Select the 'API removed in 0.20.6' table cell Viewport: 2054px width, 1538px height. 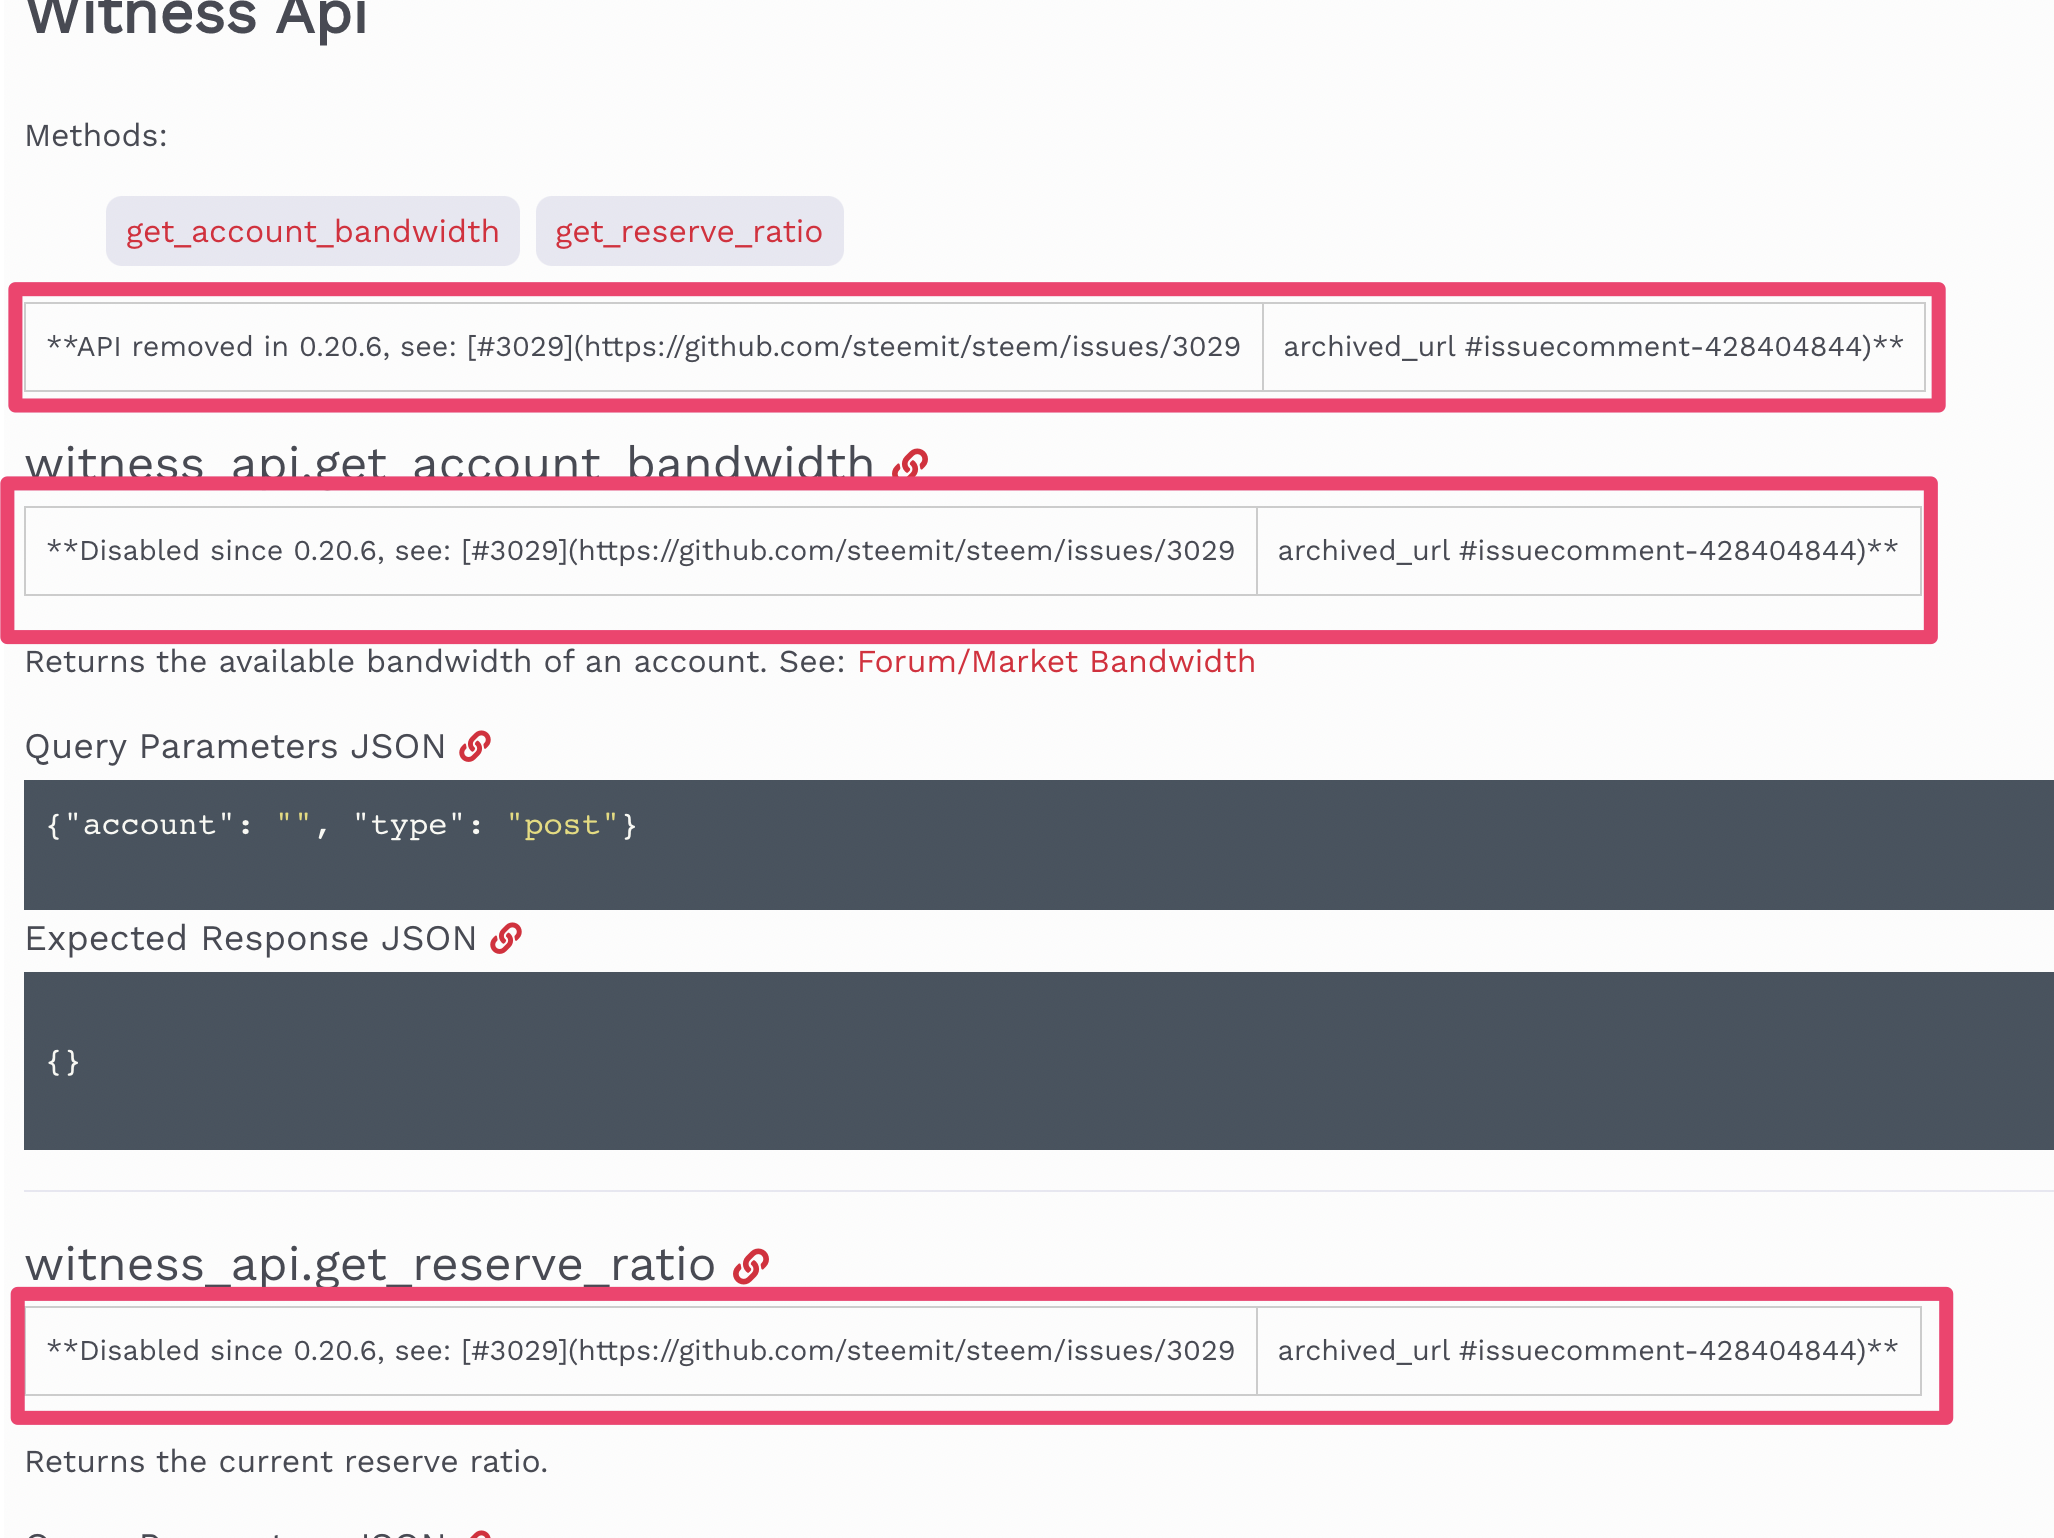coord(643,347)
